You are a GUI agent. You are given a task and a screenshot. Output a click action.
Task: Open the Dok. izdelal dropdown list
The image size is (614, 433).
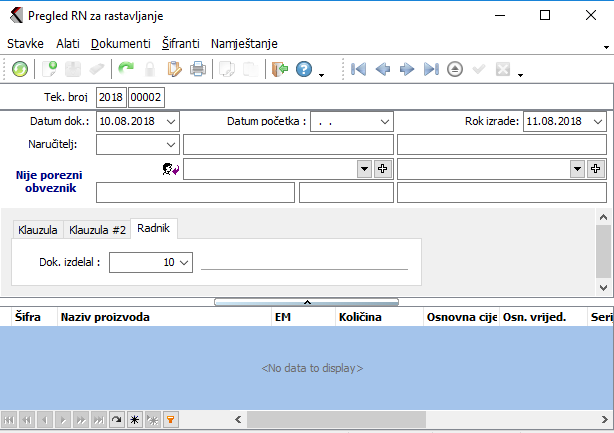pos(183,262)
